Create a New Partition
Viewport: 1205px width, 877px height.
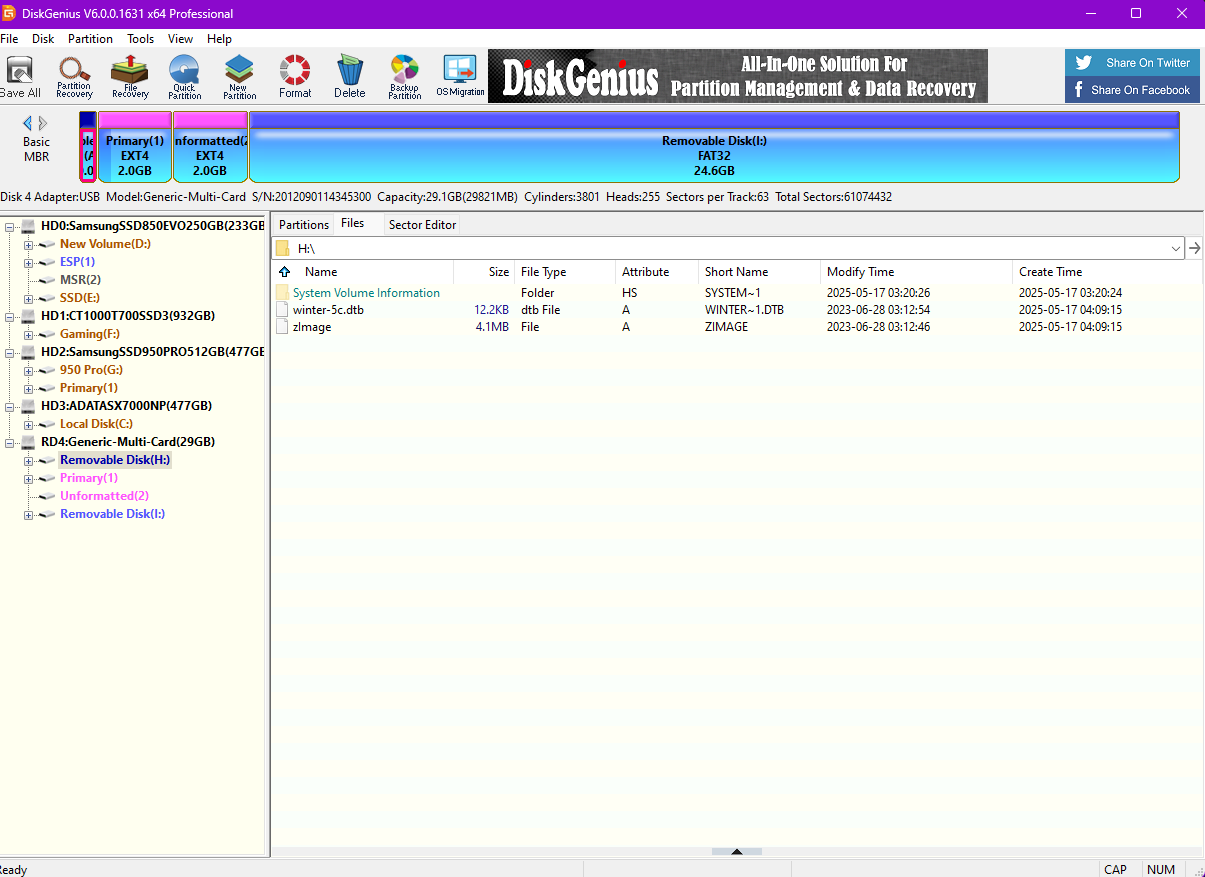point(239,76)
